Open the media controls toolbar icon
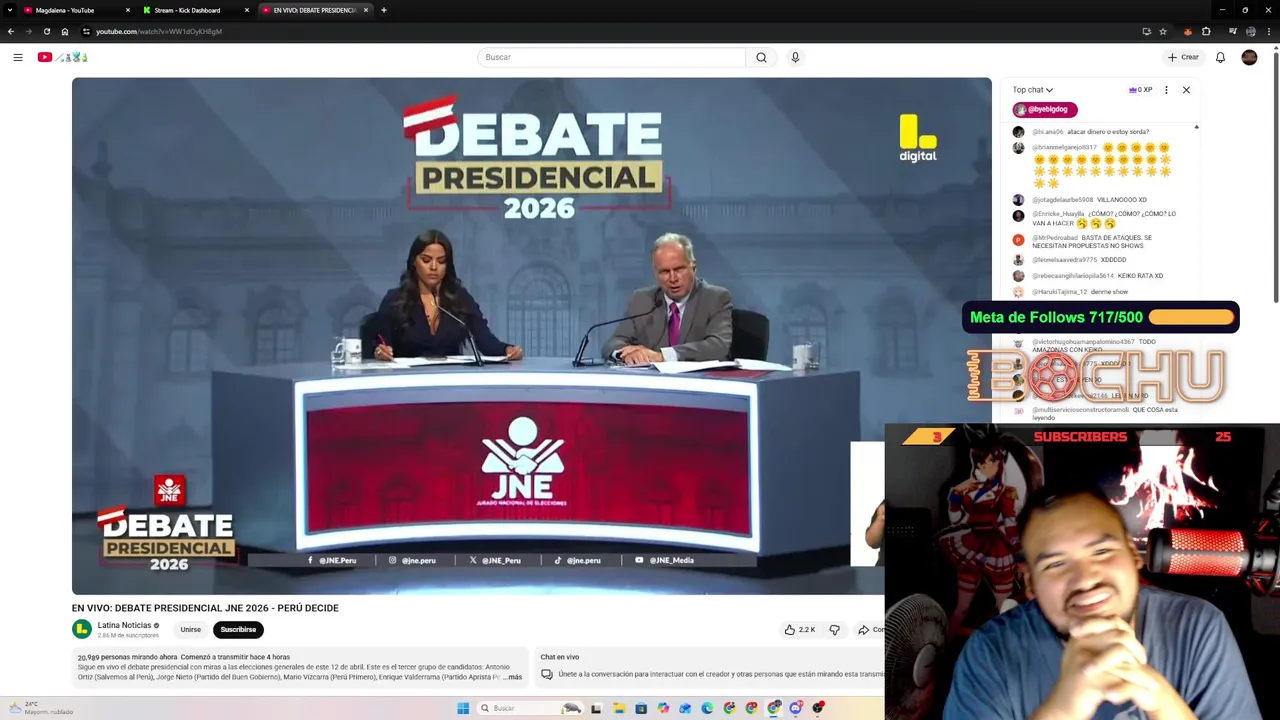Image resolution: width=1280 pixels, height=720 pixels. [x=1232, y=31]
